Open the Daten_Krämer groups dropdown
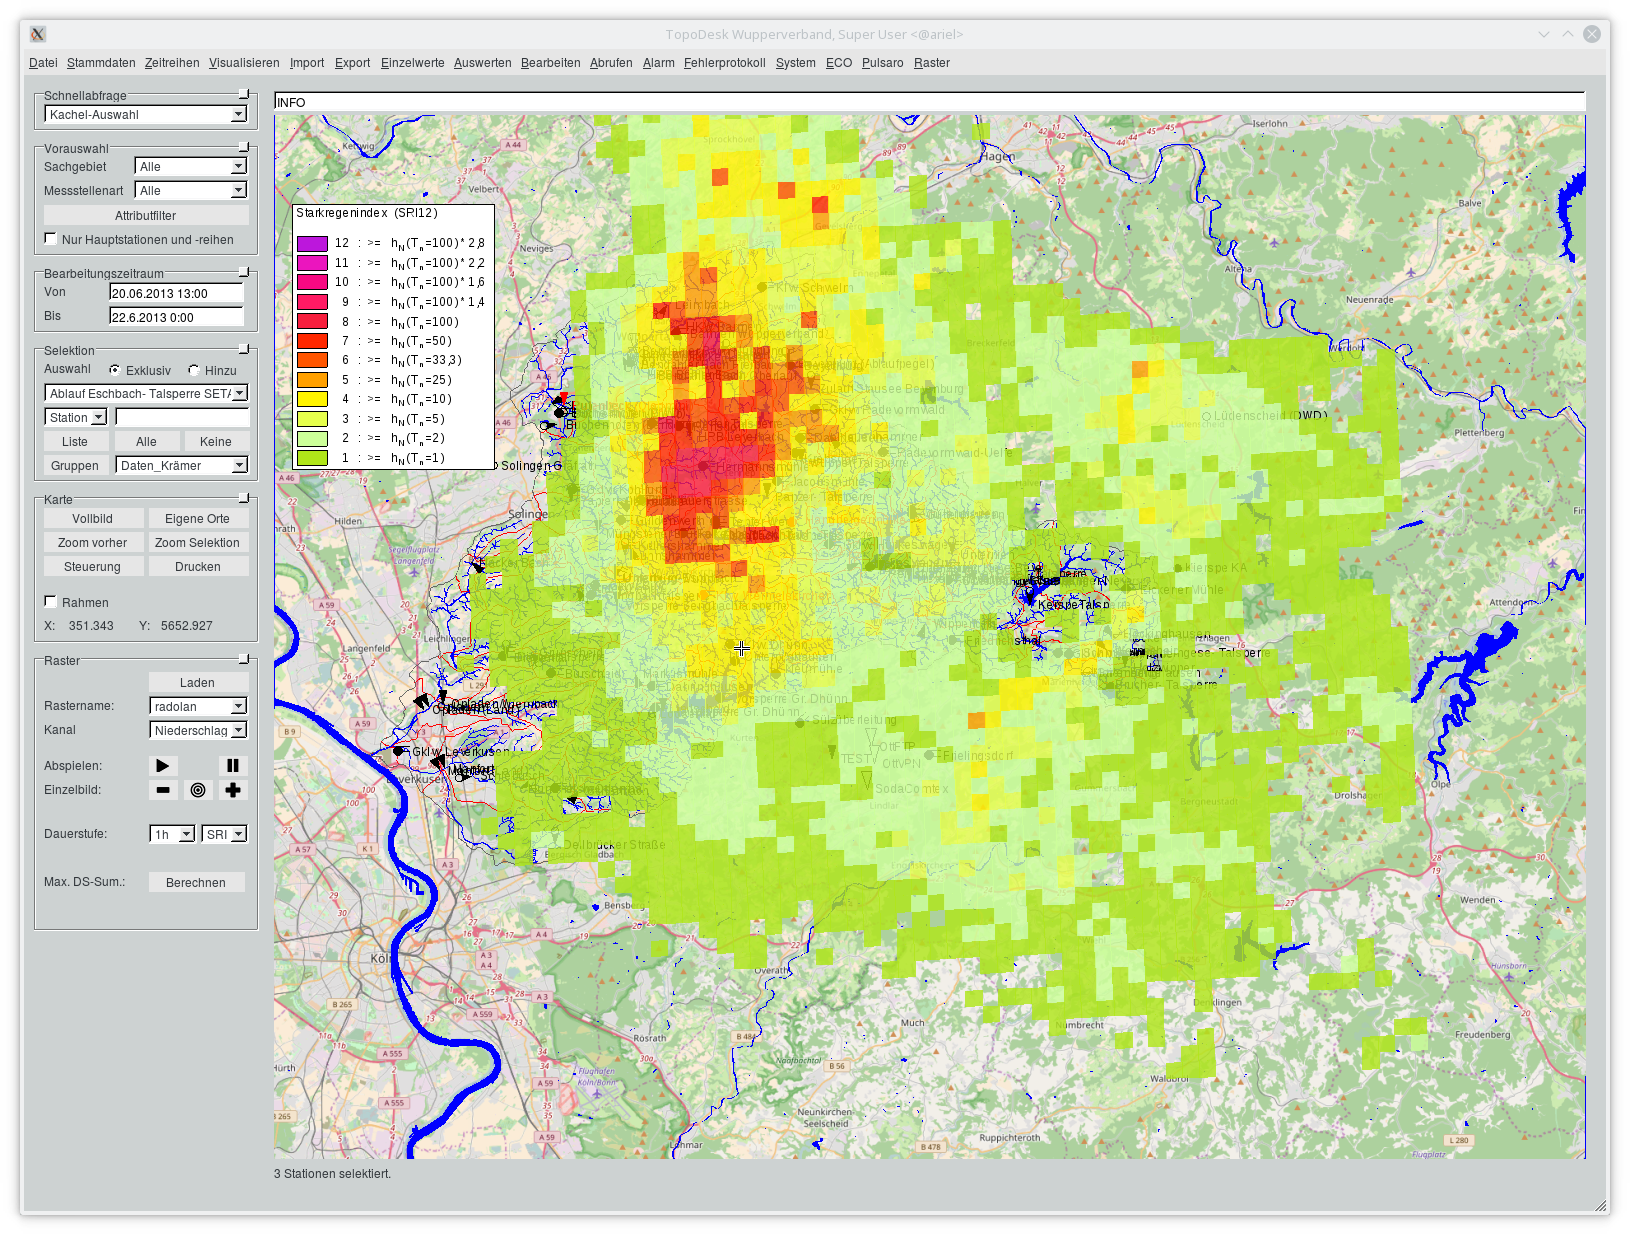The width and height of the screenshot is (1630, 1235). (182, 466)
